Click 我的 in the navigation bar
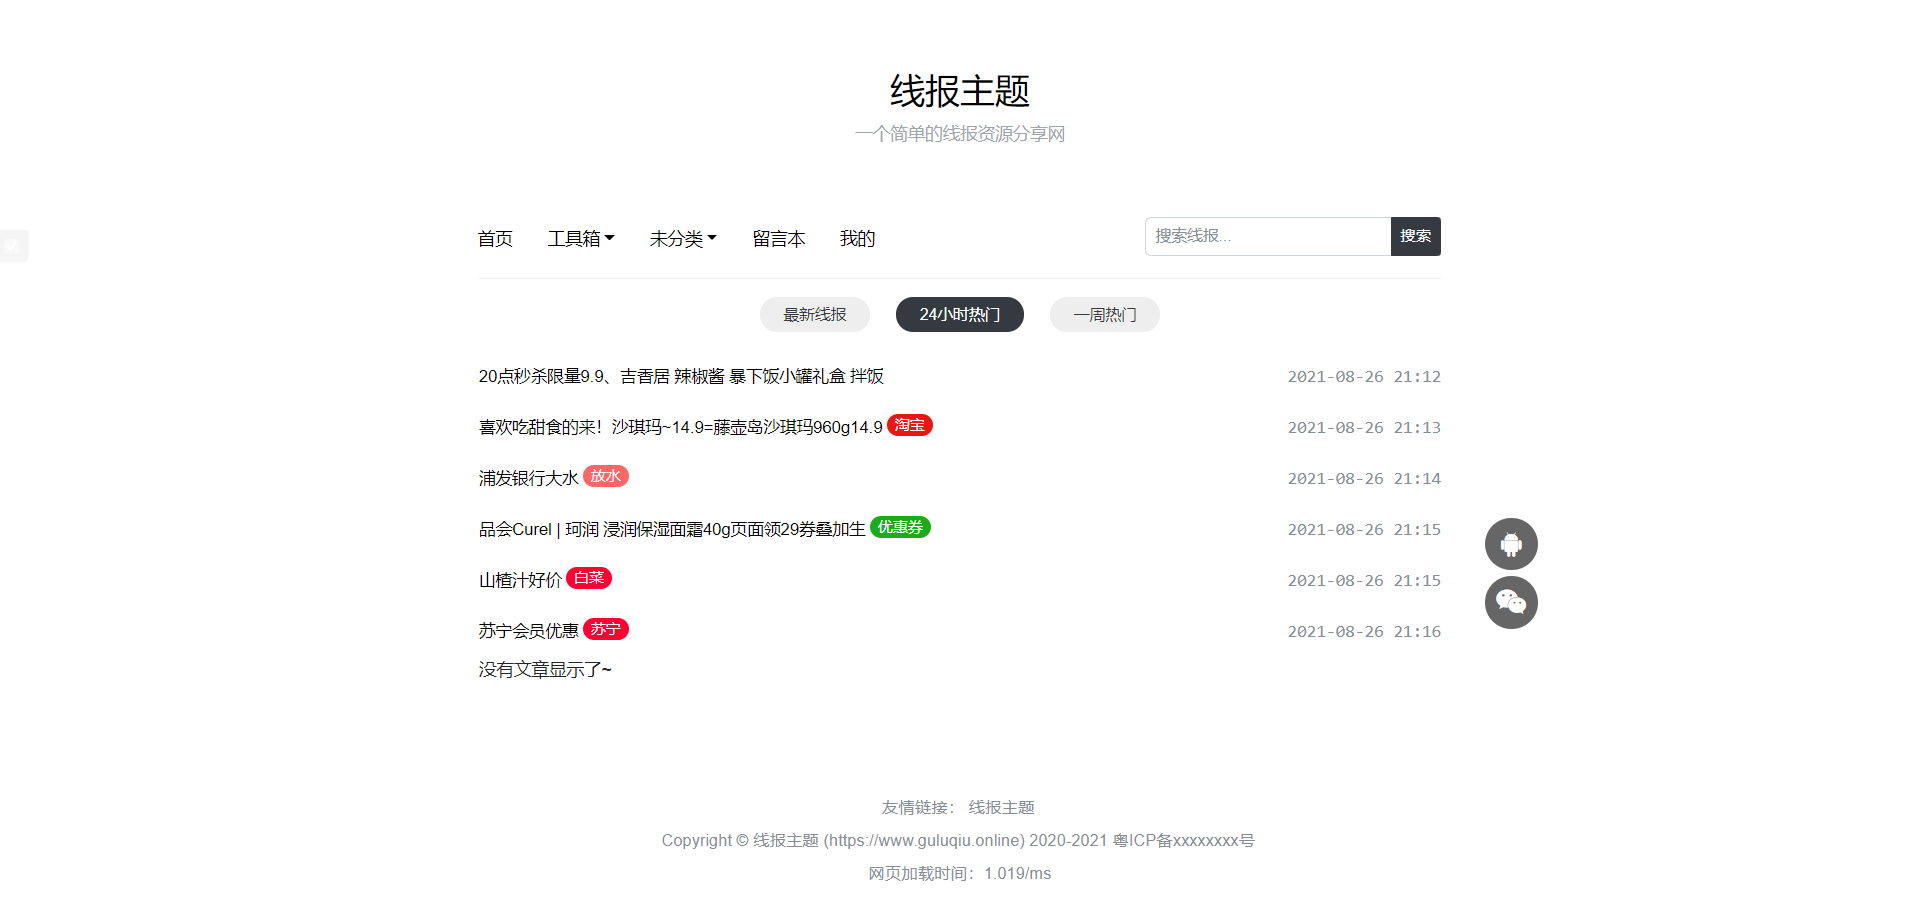The height and width of the screenshot is (902, 1920). (x=857, y=238)
